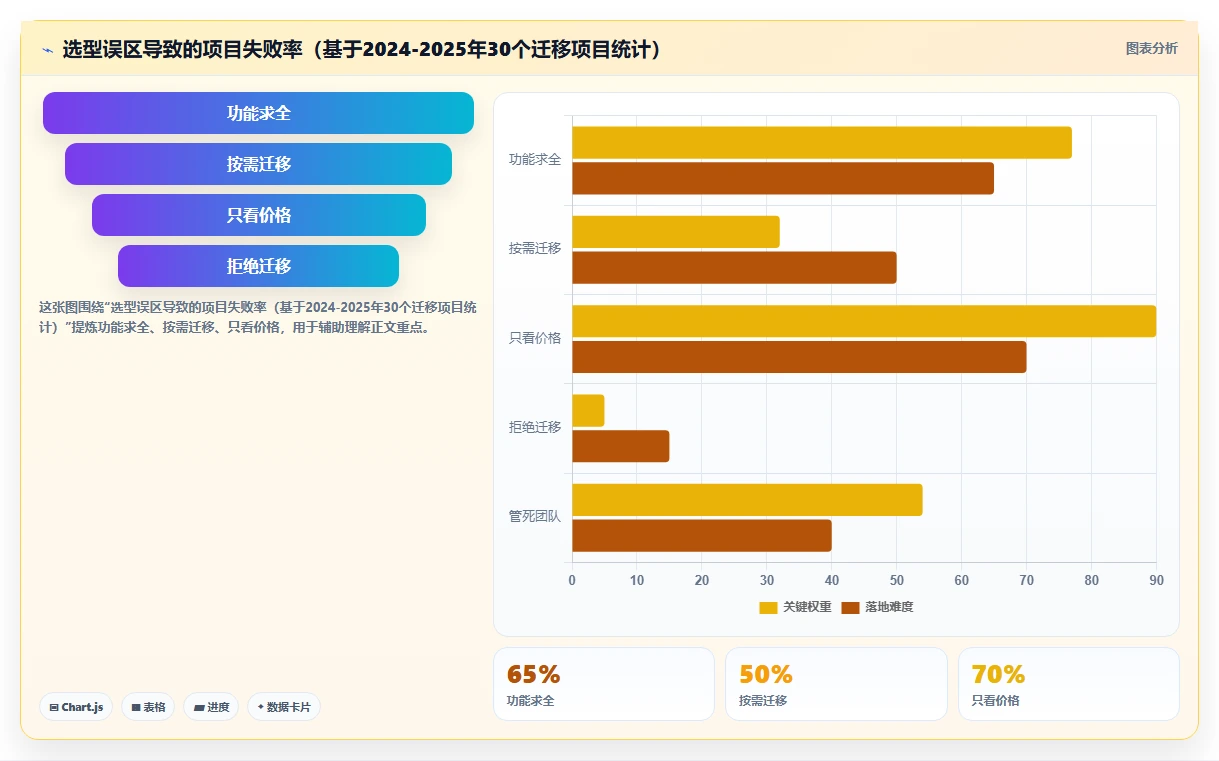Click the brown 落地难度 bar for 按需迁移

734,267
